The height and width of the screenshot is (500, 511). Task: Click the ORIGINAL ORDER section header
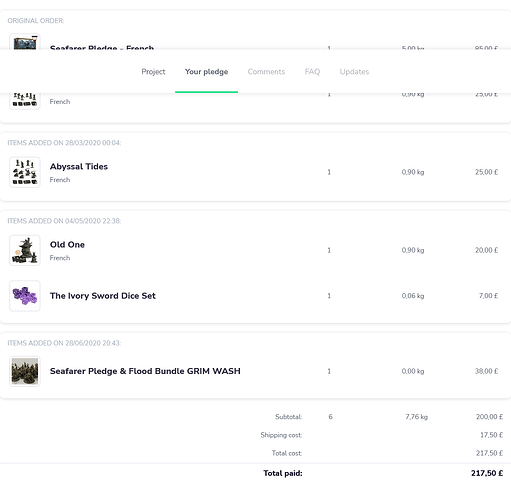[x=36, y=21]
